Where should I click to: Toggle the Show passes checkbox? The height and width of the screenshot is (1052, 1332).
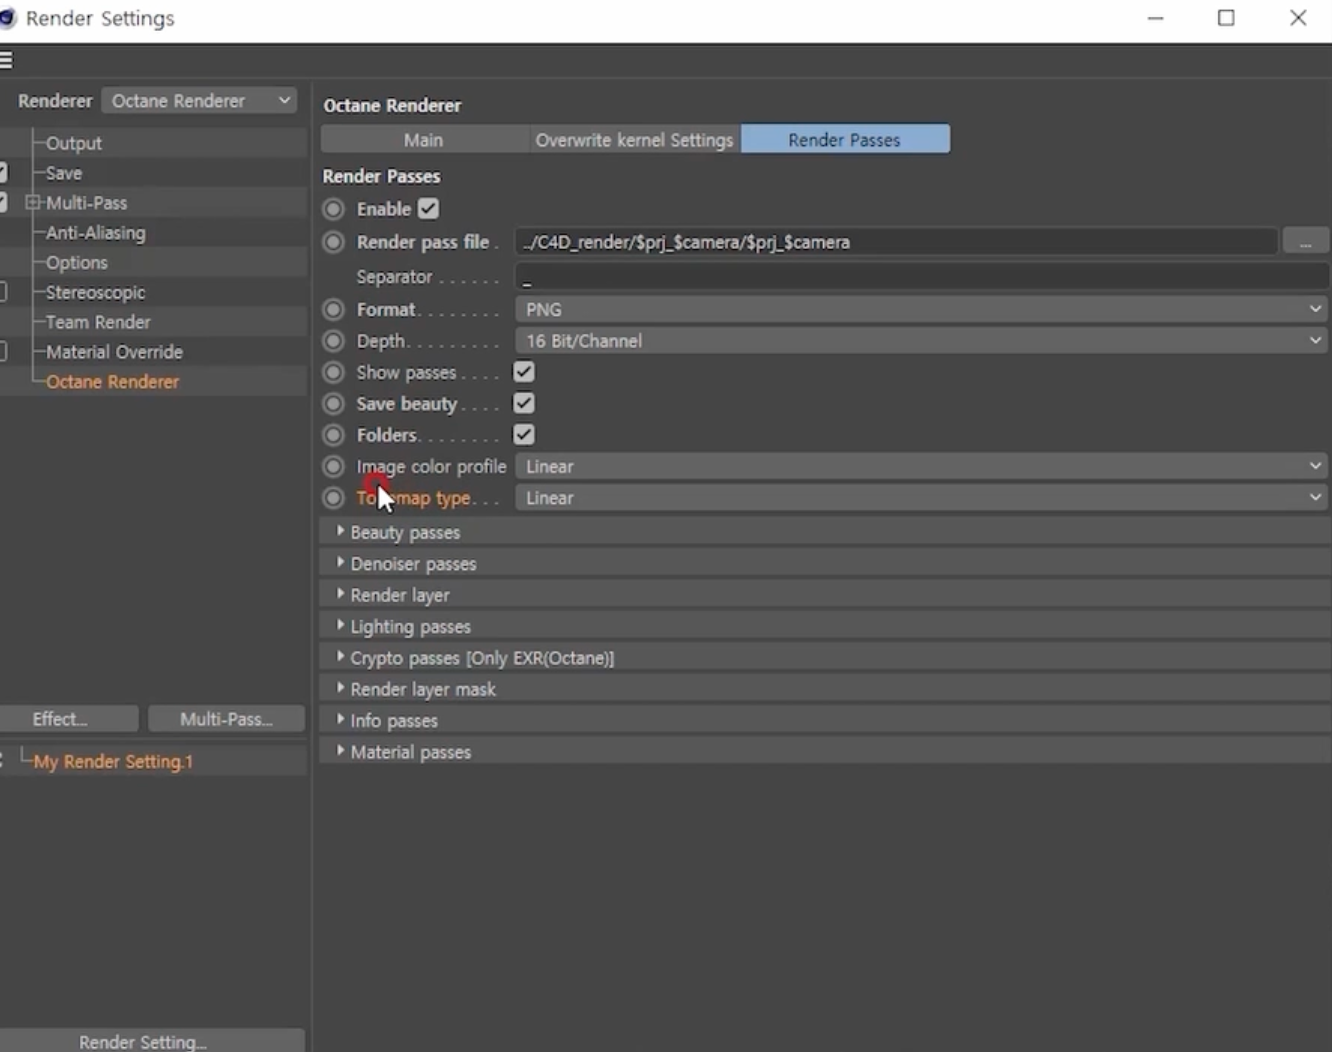[524, 372]
